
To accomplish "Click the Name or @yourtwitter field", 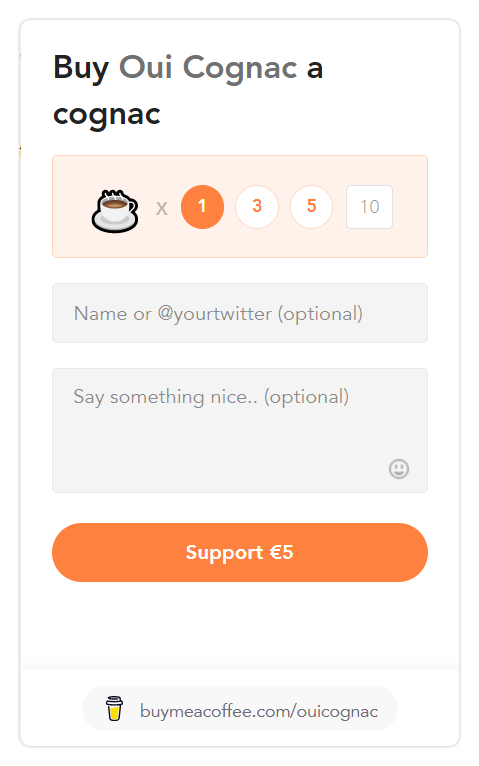I will 240,313.
